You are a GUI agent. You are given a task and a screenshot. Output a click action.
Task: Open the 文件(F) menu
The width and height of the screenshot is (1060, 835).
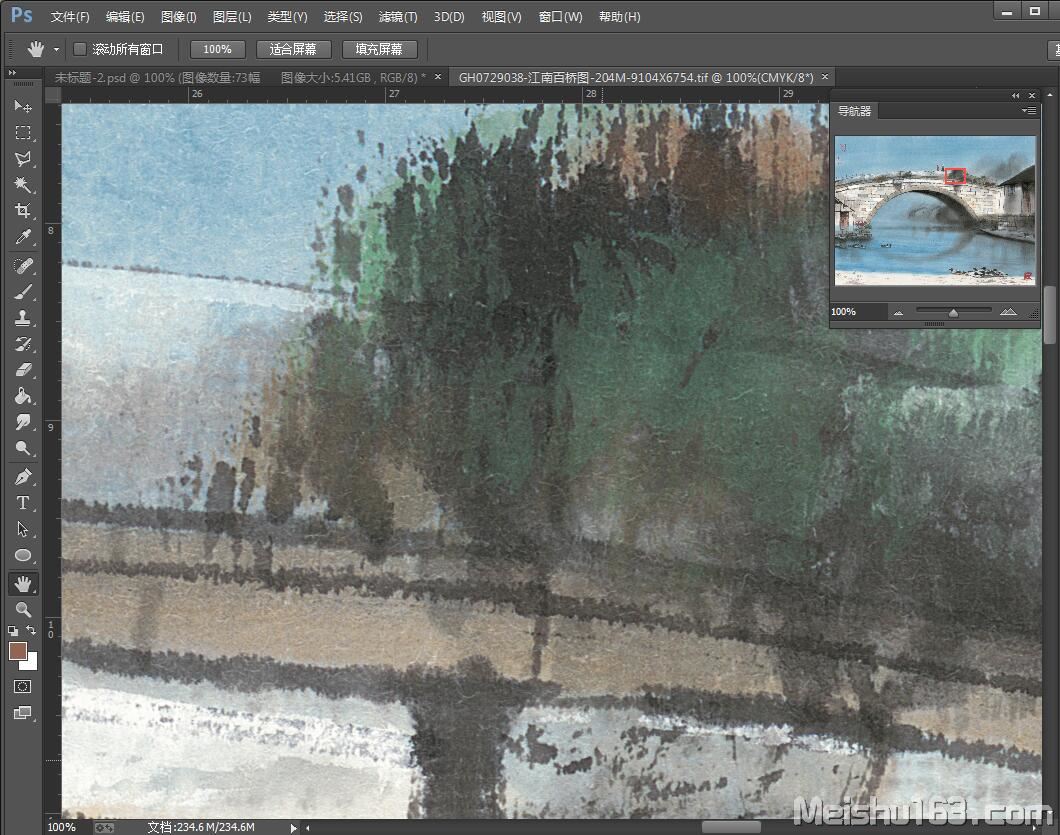point(70,16)
